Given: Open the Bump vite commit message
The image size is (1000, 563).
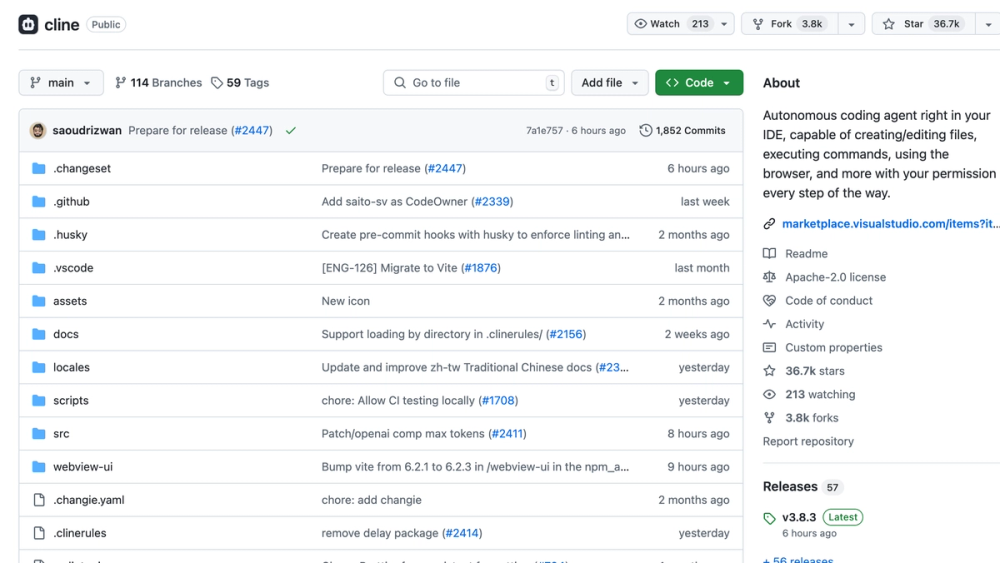Looking at the screenshot, I should point(475,467).
